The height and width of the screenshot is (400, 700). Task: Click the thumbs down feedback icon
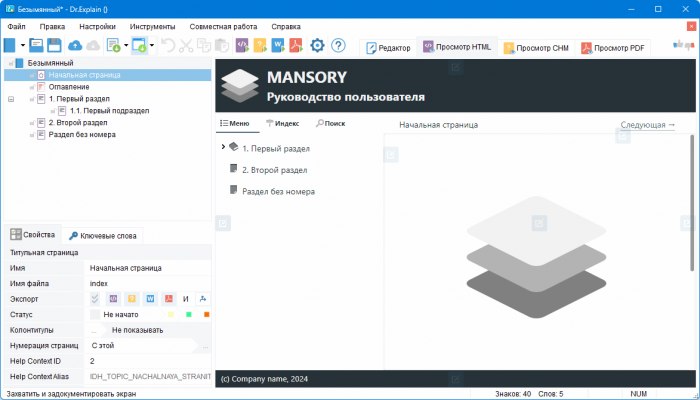point(689,45)
